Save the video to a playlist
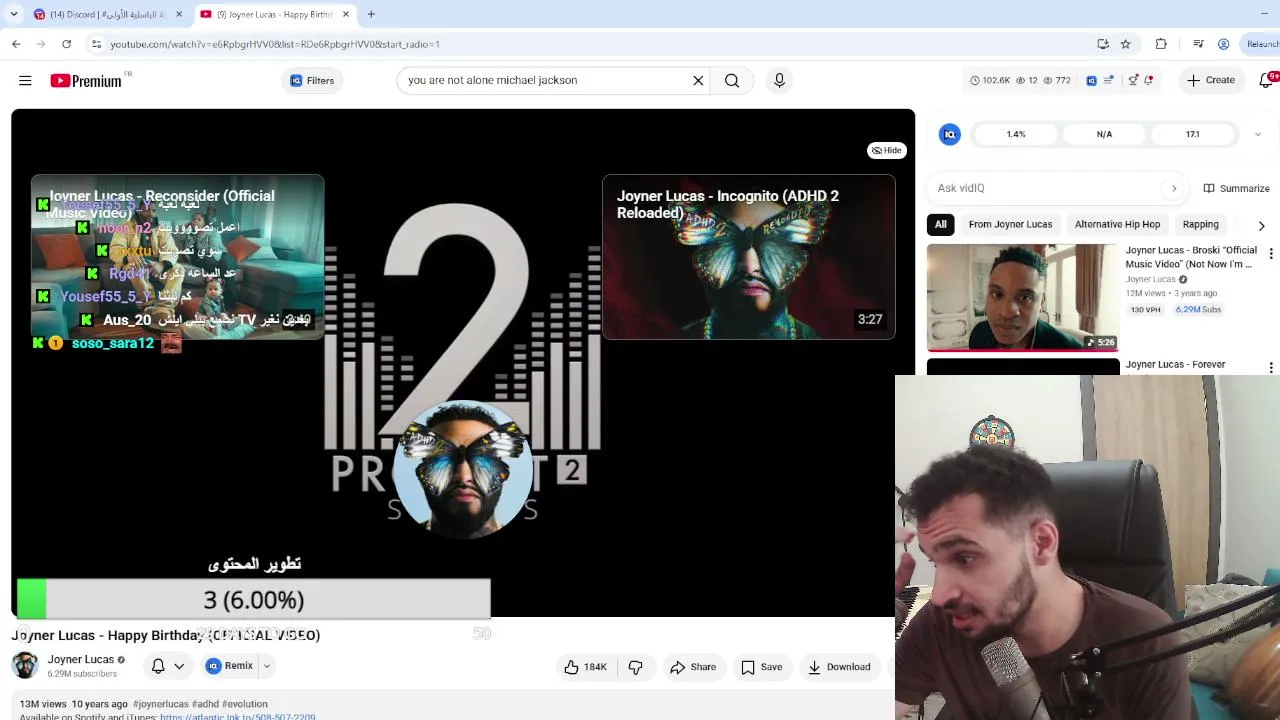This screenshot has height=720, width=1280. (761, 667)
